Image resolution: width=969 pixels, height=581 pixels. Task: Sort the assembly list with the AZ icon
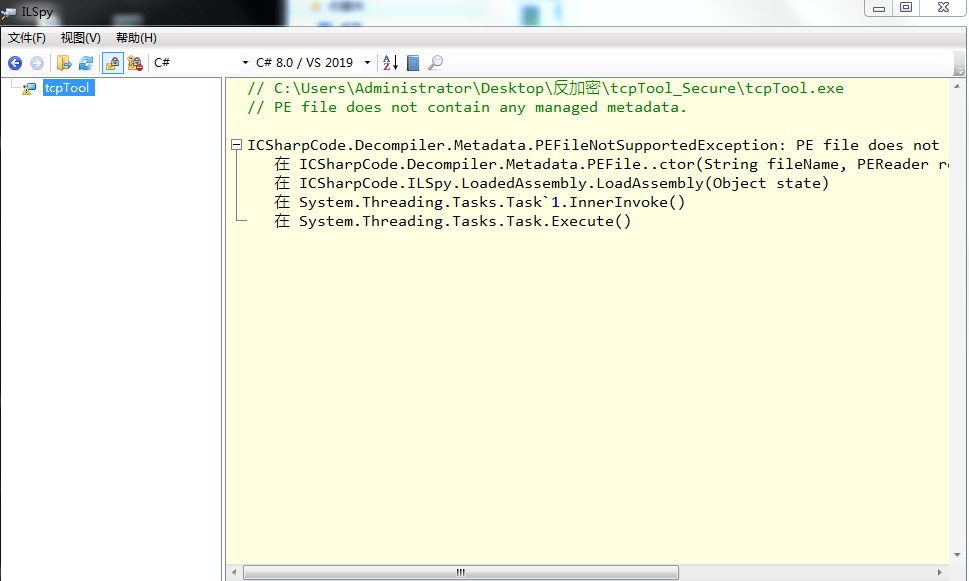point(390,62)
